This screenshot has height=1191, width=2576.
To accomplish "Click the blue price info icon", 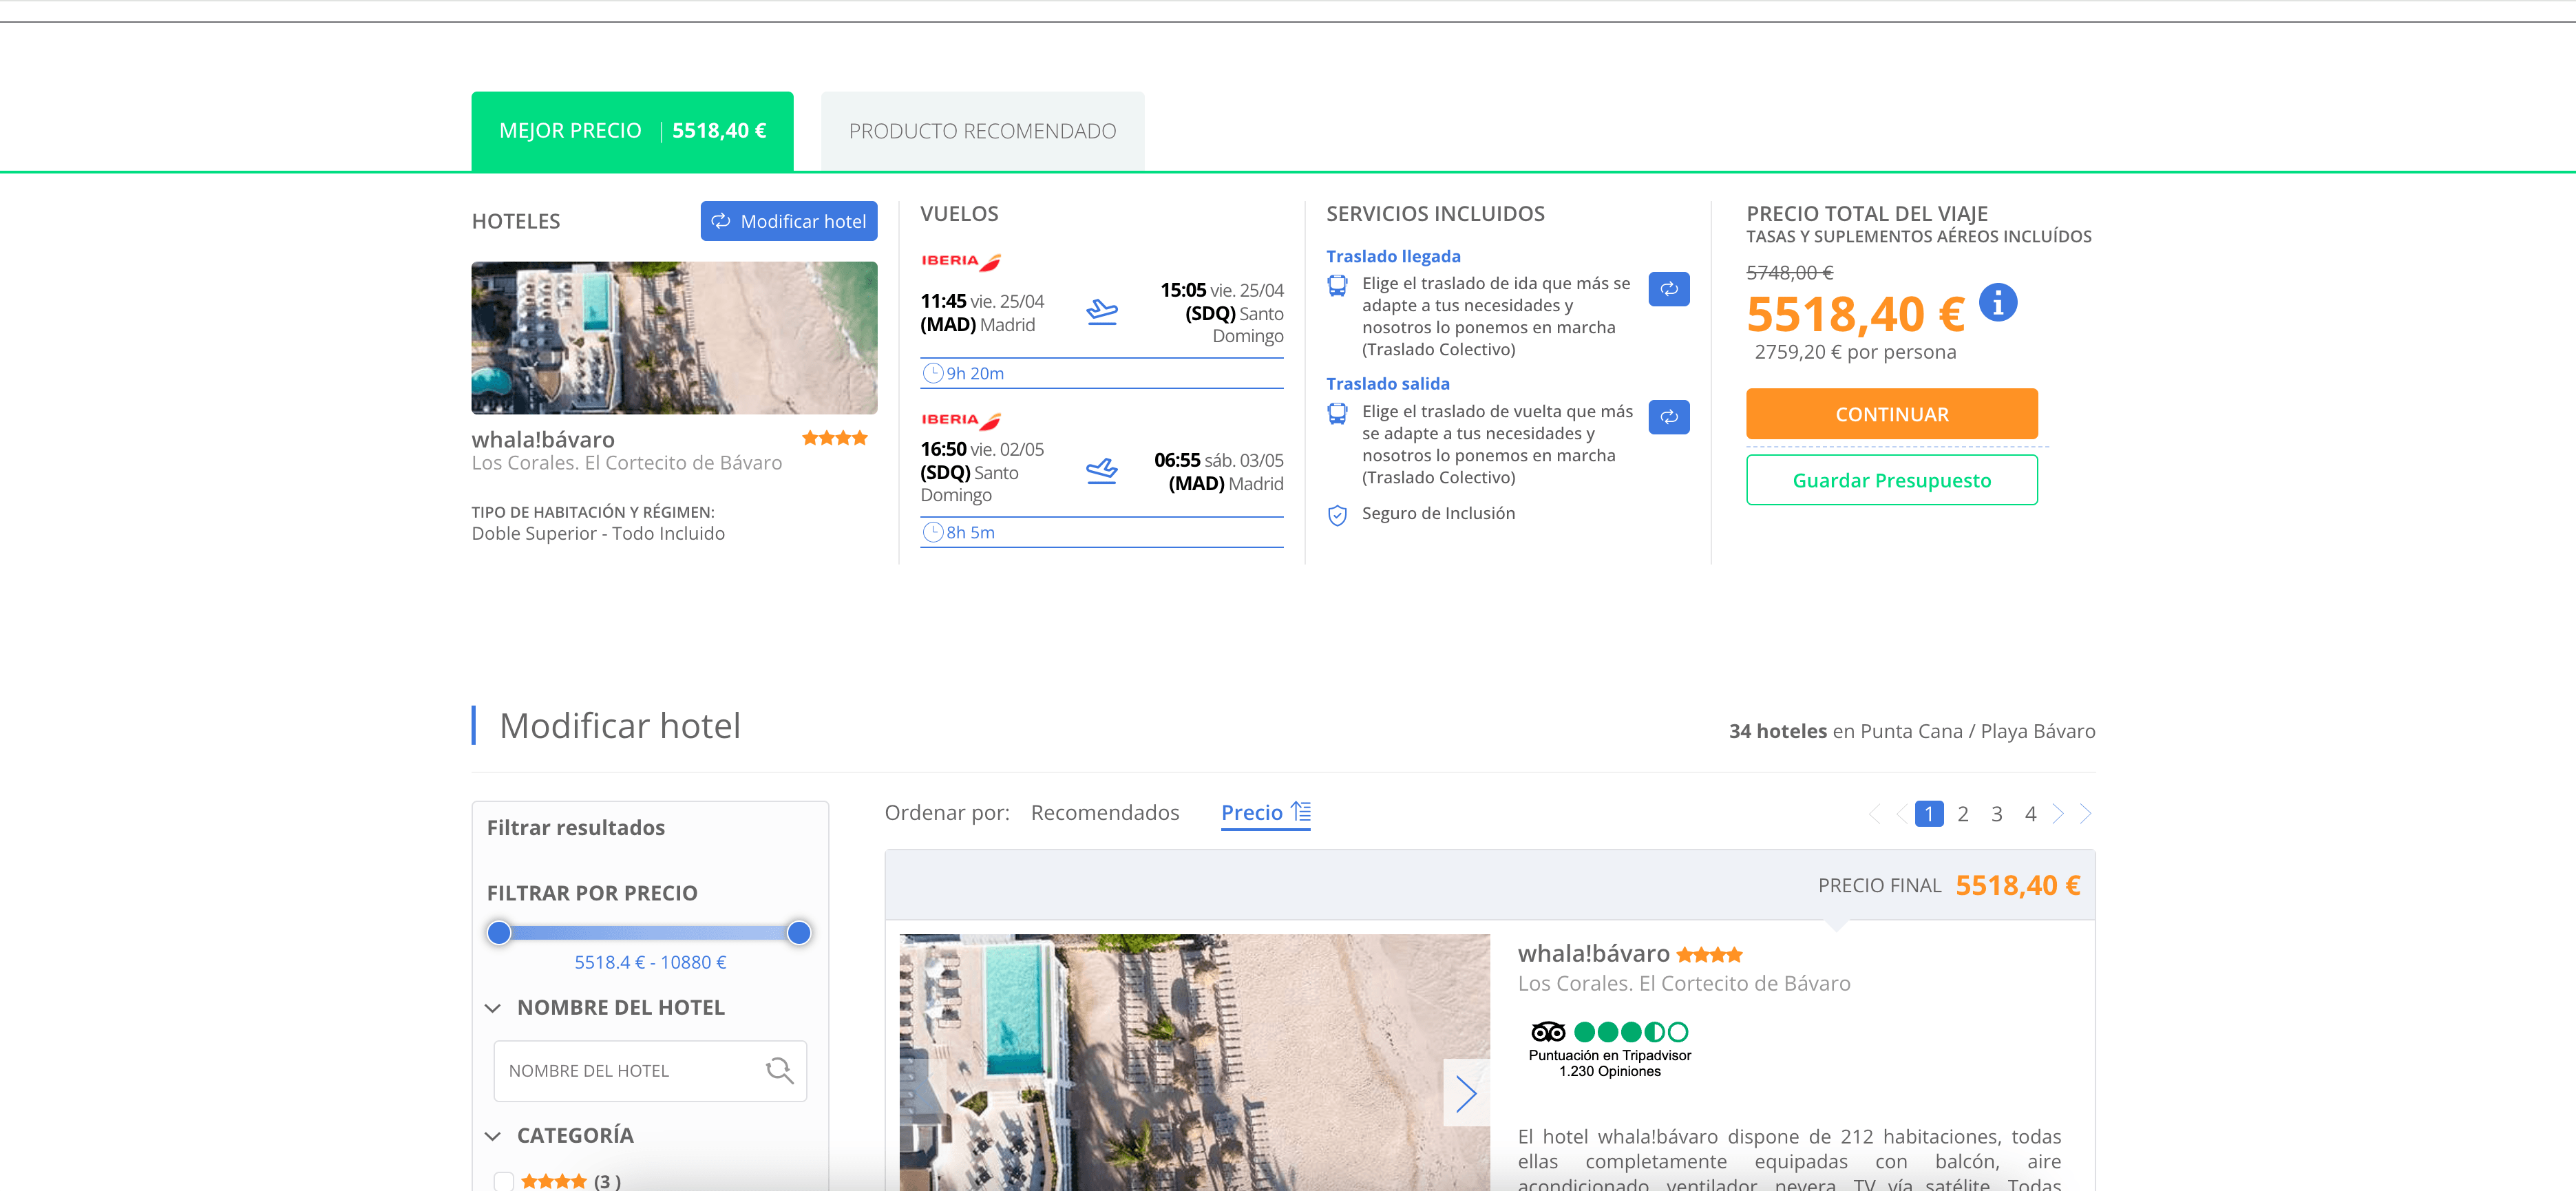I will coord(1997,302).
